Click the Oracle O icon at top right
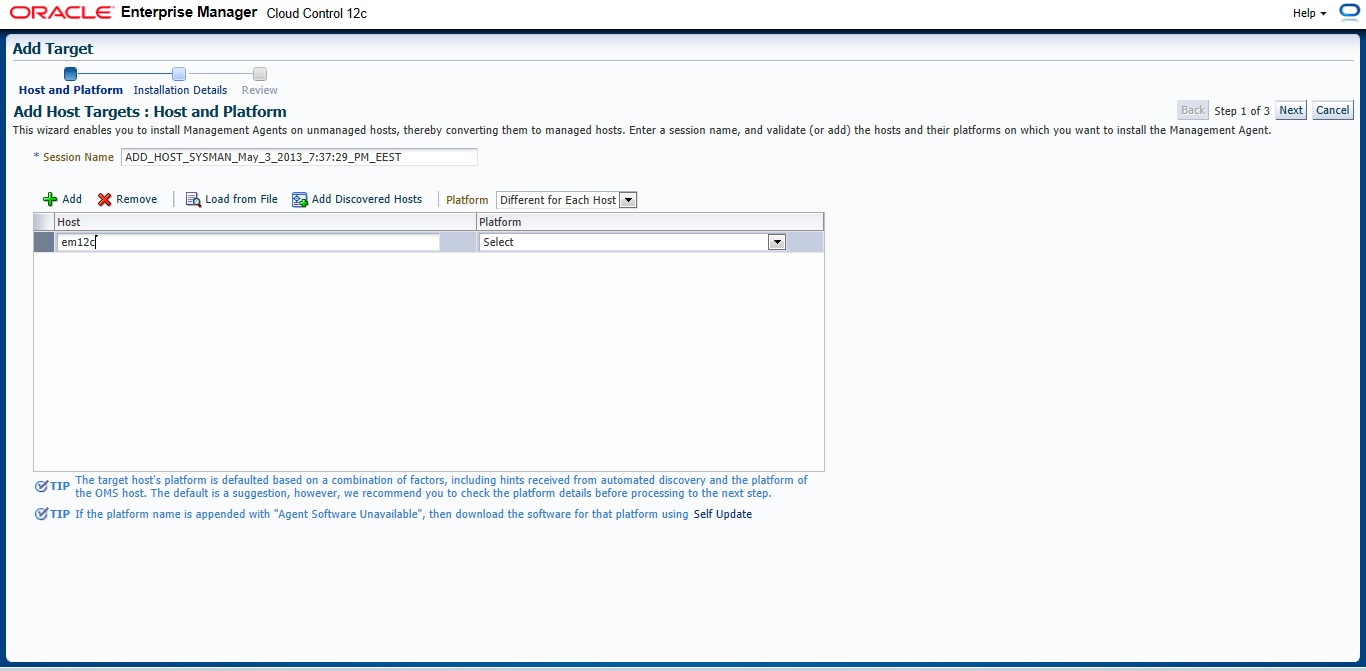Screen dimensions: 1366x671 (1349, 13)
